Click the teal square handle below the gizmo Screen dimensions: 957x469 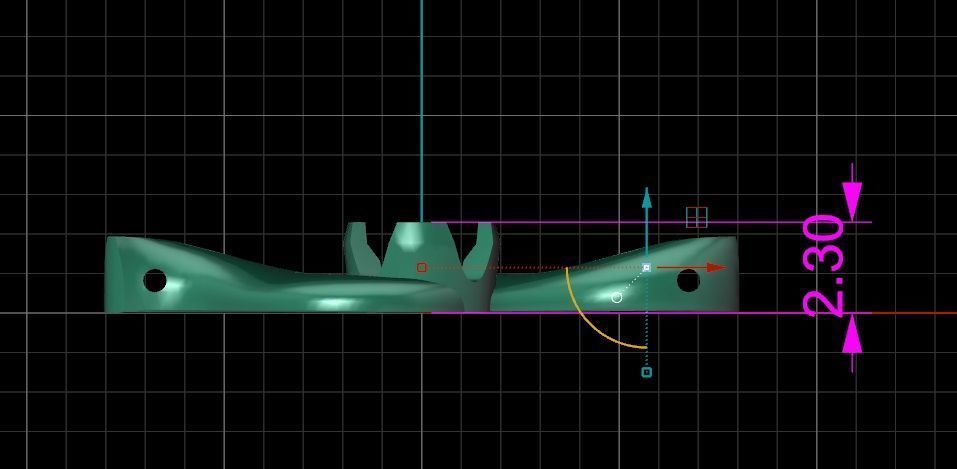pos(647,372)
